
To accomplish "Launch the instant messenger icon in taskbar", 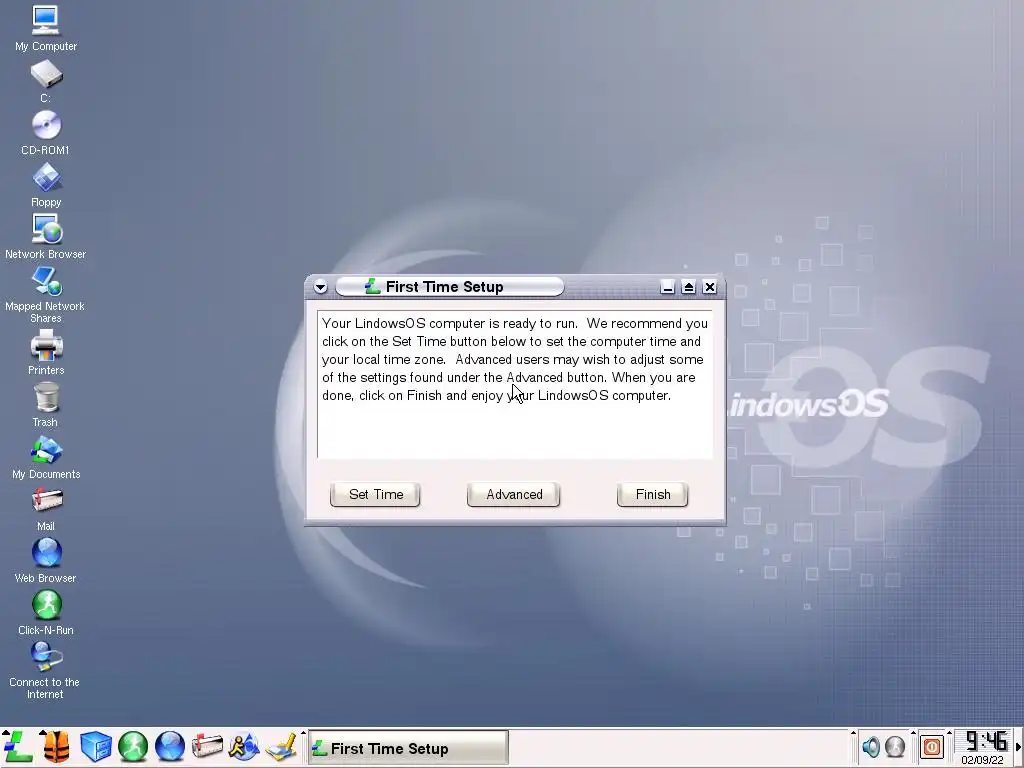I will tap(244, 746).
